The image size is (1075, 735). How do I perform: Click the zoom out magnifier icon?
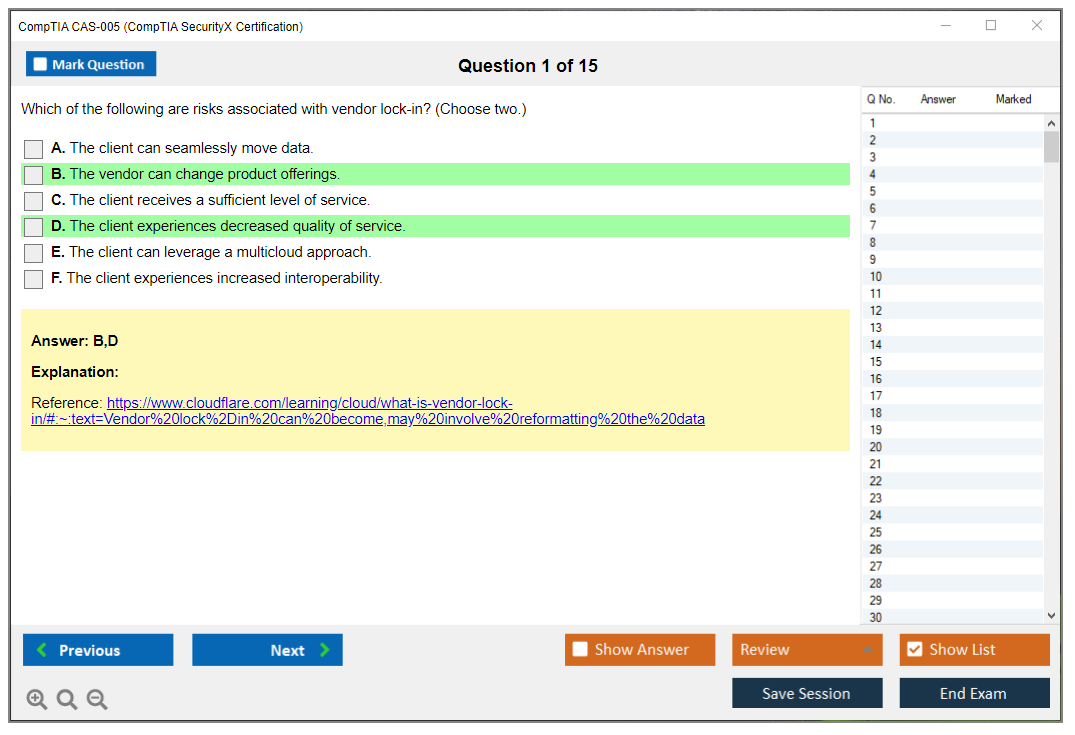point(96,699)
